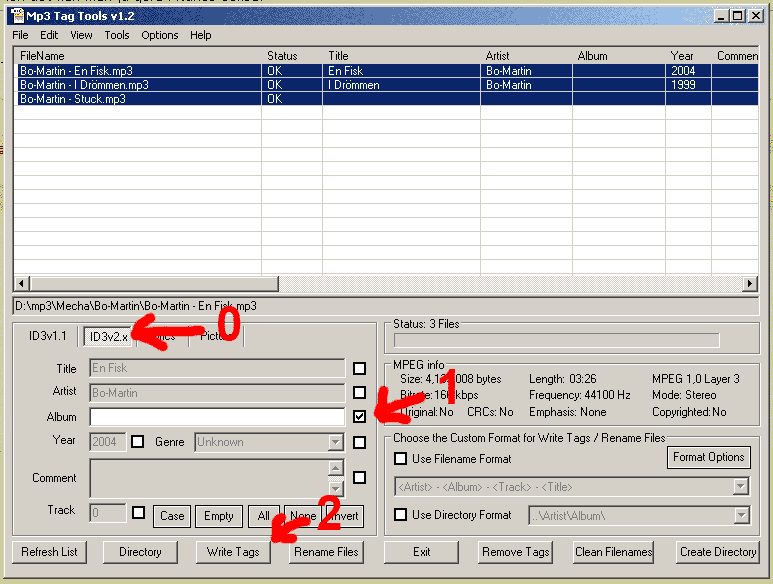Switch to the ID3v1.1 tab

tap(47, 336)
